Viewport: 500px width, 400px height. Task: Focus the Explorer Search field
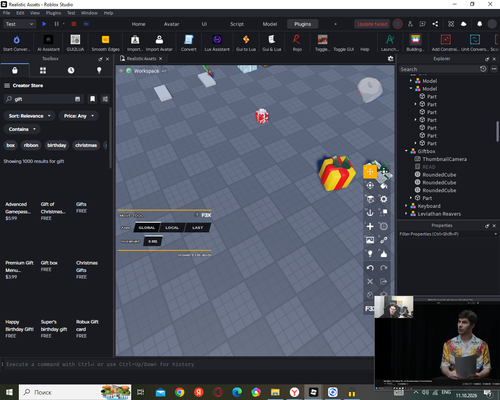[x=439, y=69]
